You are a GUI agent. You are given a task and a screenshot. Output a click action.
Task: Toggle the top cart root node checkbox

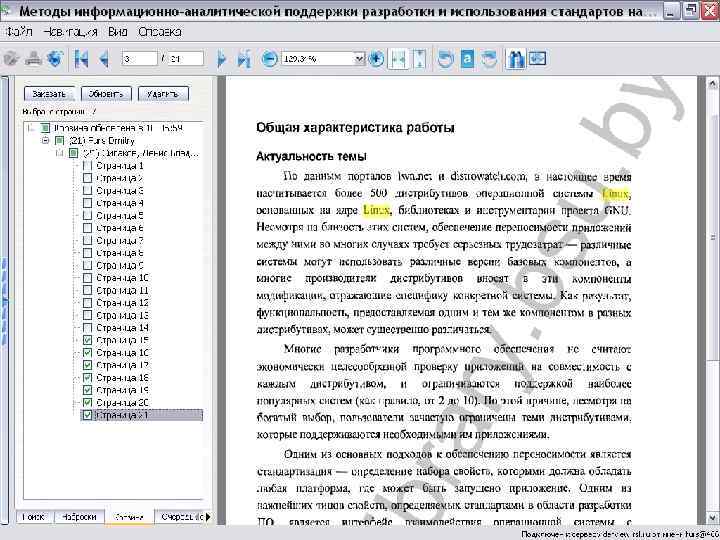pos(45,128)
